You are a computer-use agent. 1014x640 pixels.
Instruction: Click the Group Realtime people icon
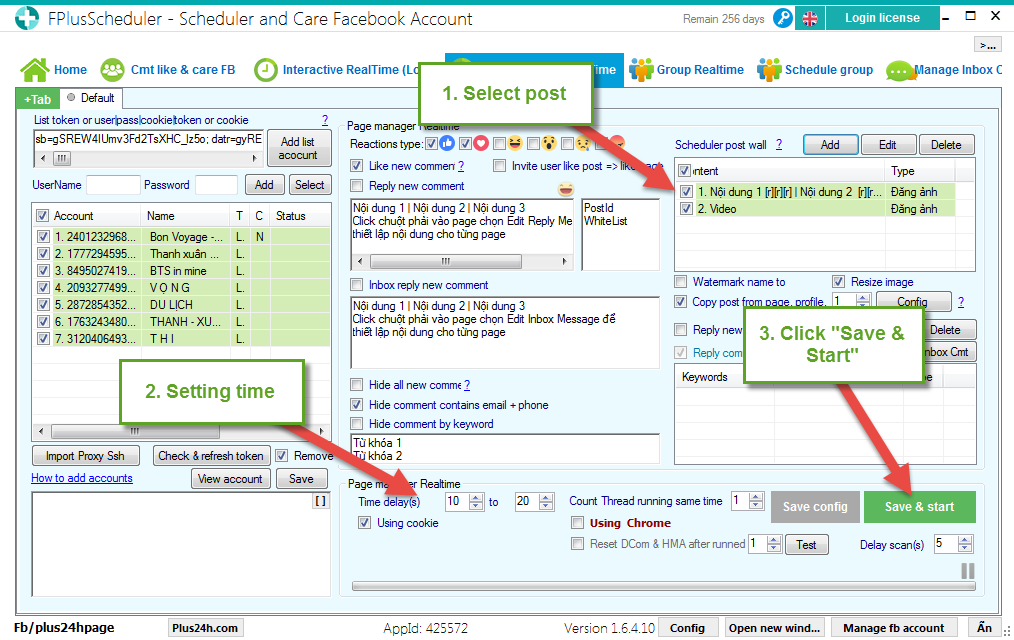coord(641,70)
